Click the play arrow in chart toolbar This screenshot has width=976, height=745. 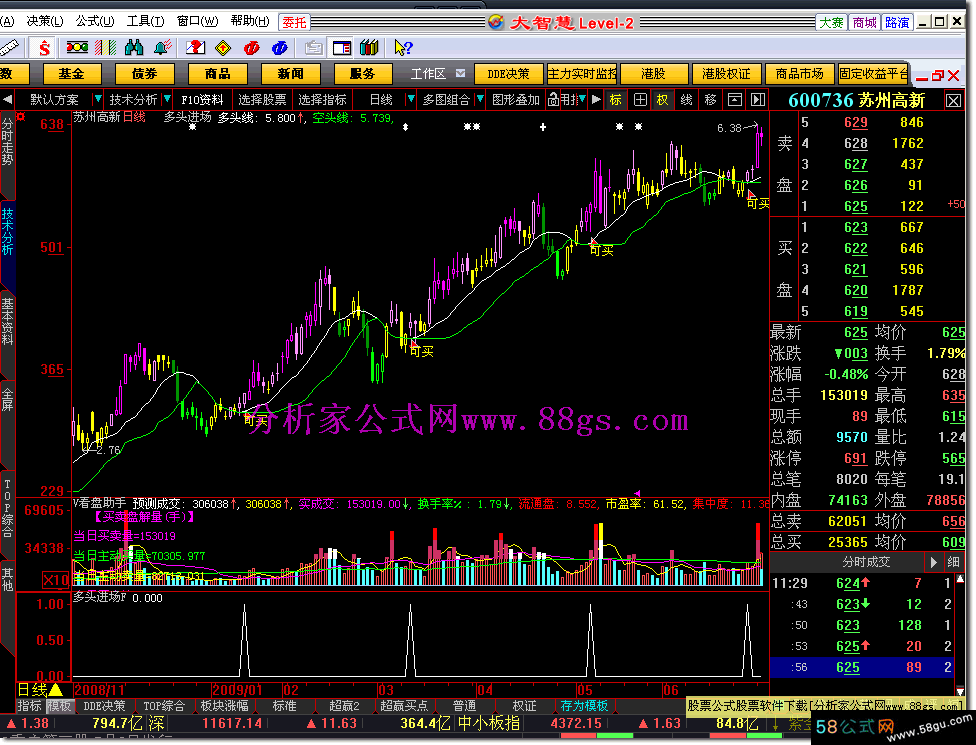(596, 99)
